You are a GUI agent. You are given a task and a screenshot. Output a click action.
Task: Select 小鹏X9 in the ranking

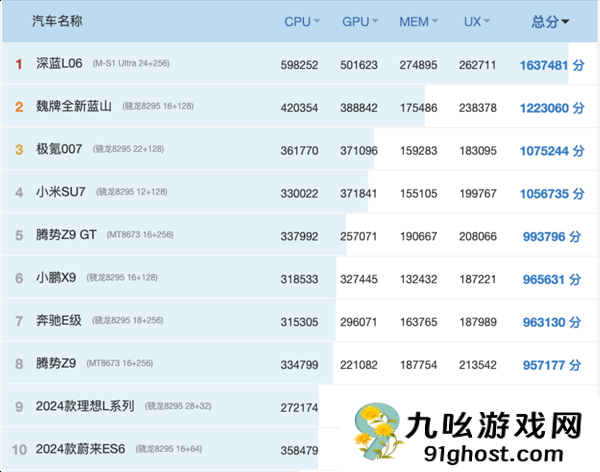(57, 278)
